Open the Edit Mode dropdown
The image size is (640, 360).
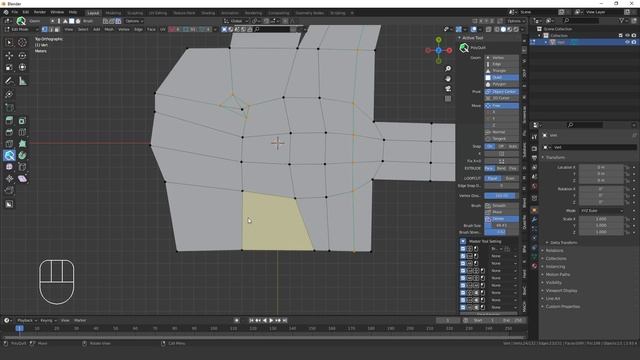[x=21, y=29]
